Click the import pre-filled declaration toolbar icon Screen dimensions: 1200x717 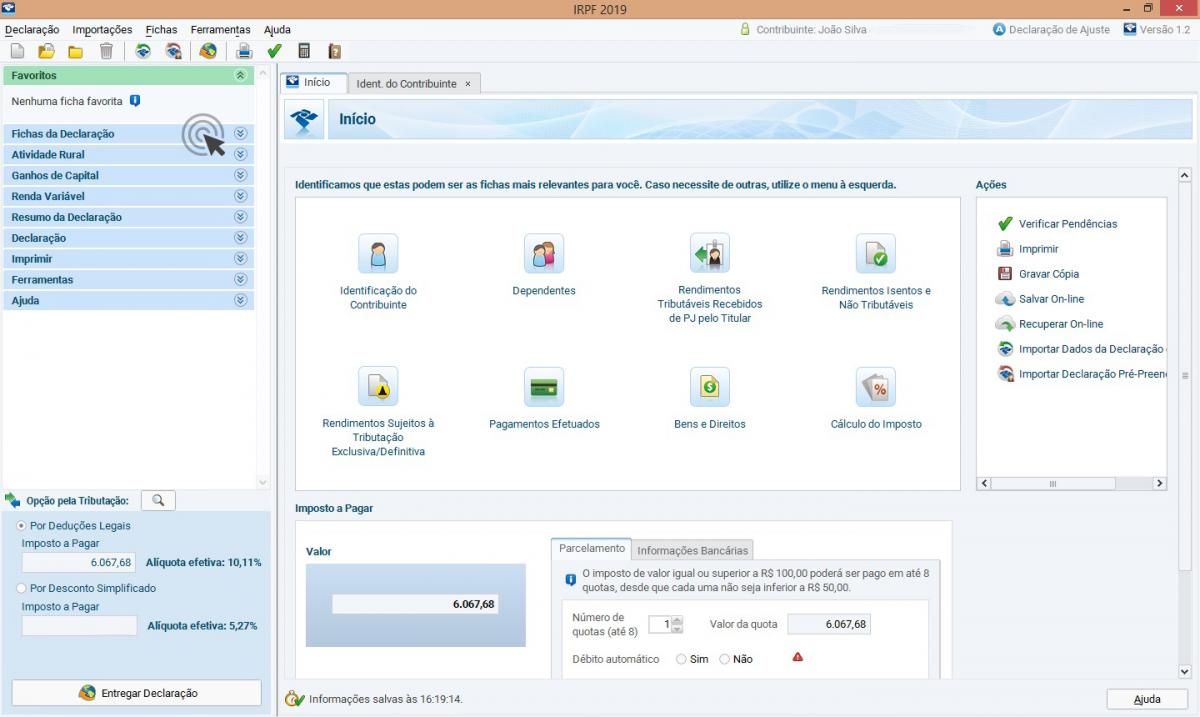(173, 51)
